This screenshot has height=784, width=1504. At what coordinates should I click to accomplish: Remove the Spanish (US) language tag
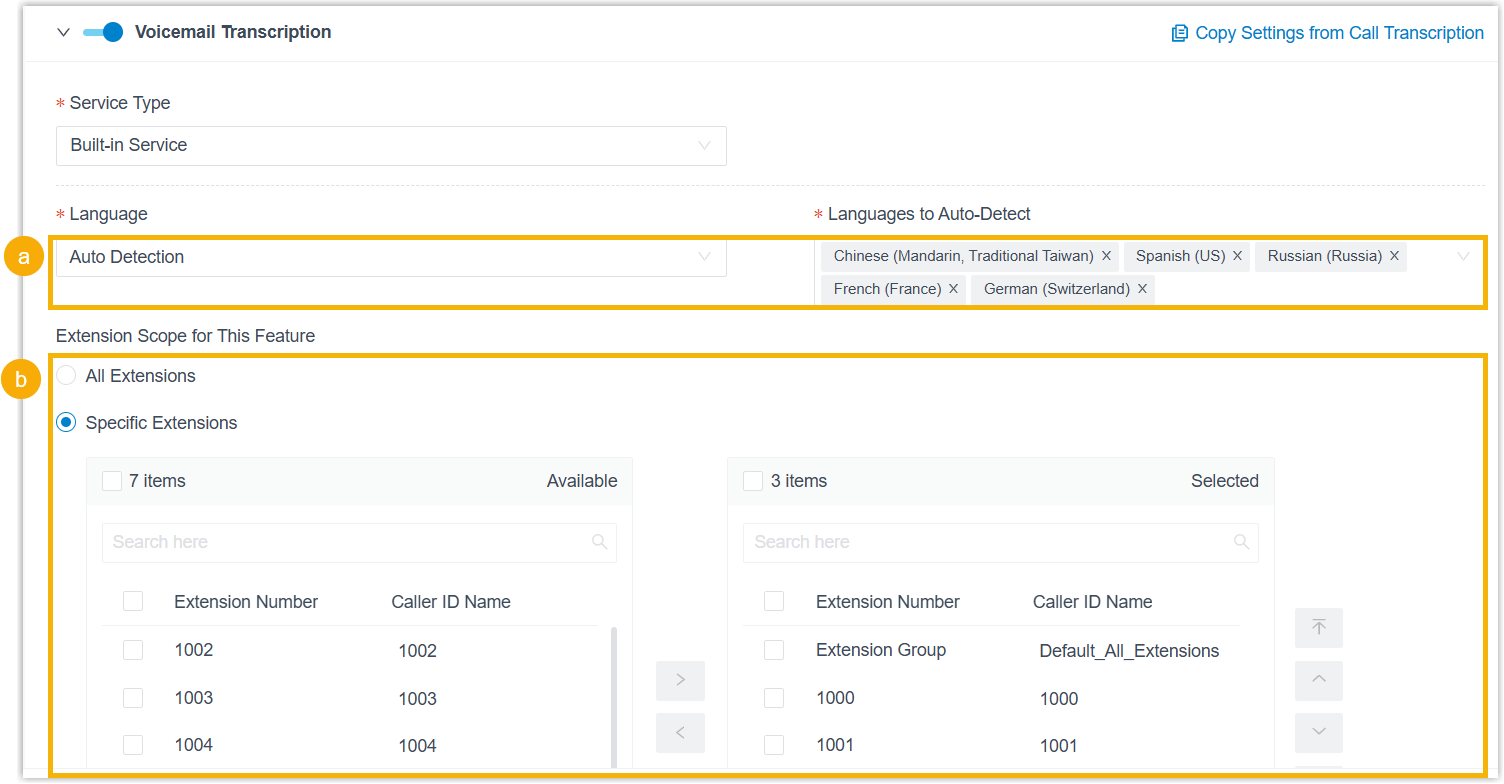(1237, 256)
